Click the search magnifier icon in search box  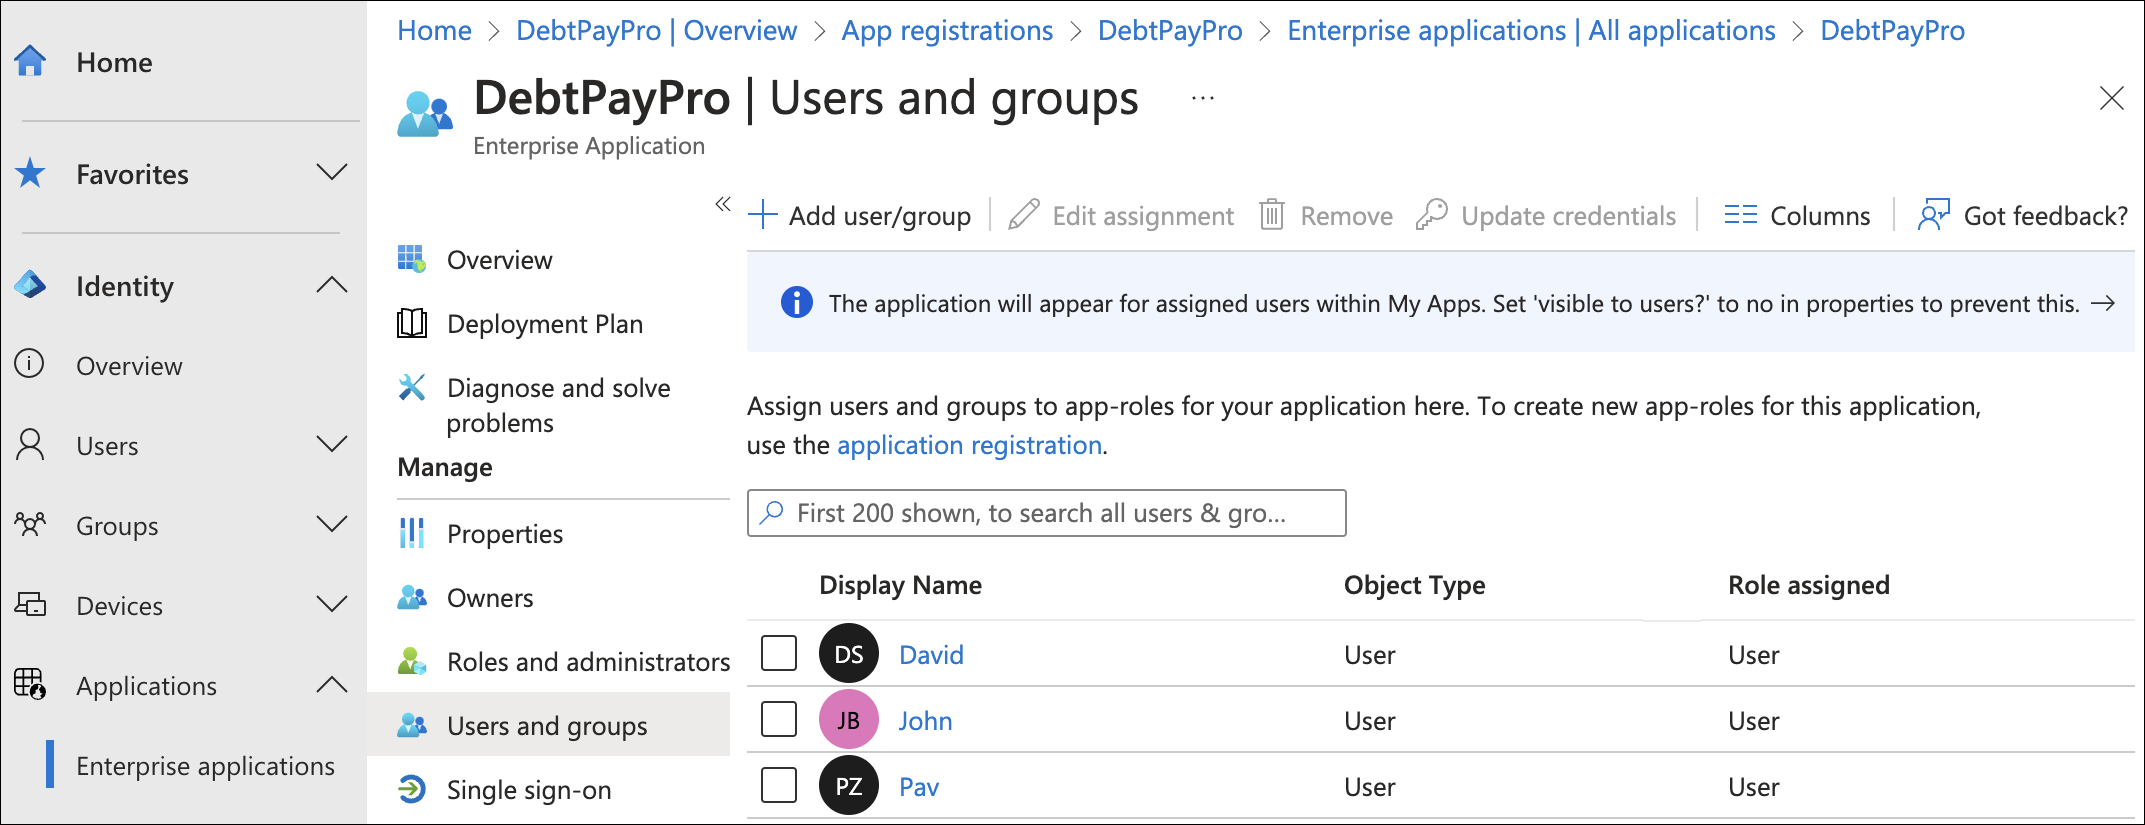tap(771, 513)
